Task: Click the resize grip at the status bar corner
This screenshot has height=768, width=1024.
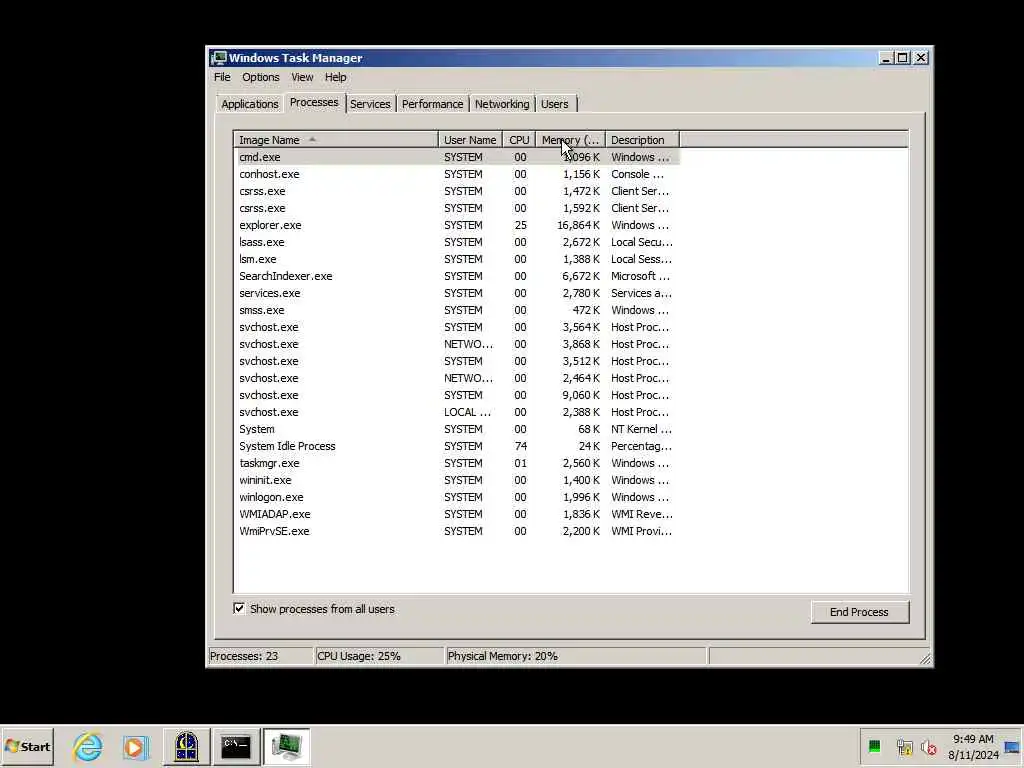Action: point(925,659)
